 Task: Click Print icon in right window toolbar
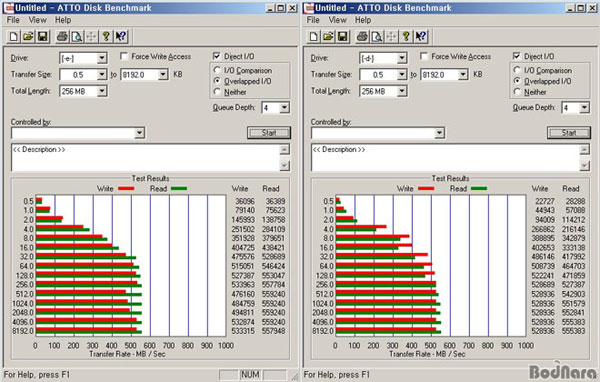pyautogui.click(x=362, y=36)
